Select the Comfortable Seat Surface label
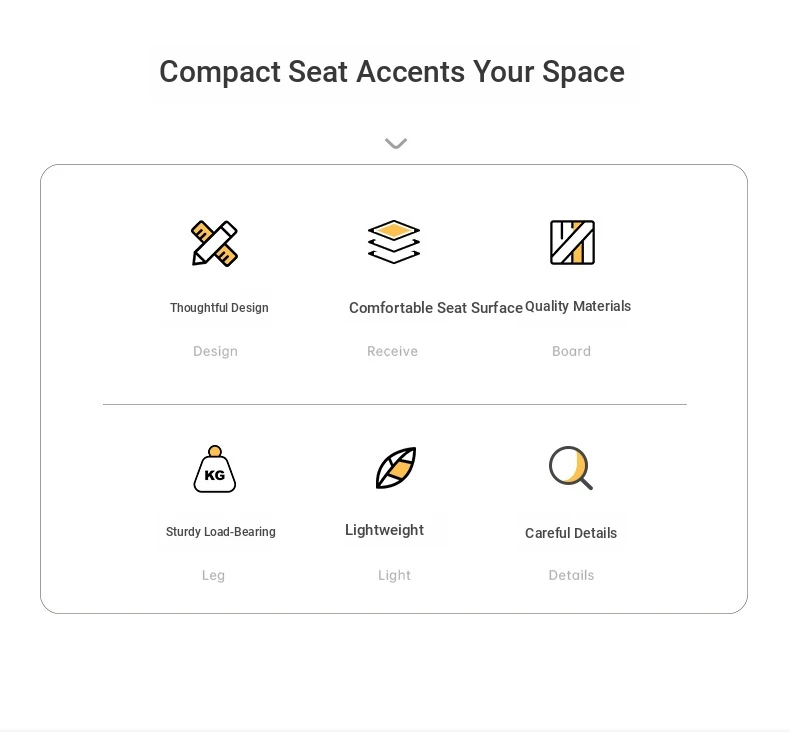 pos(436,308)
